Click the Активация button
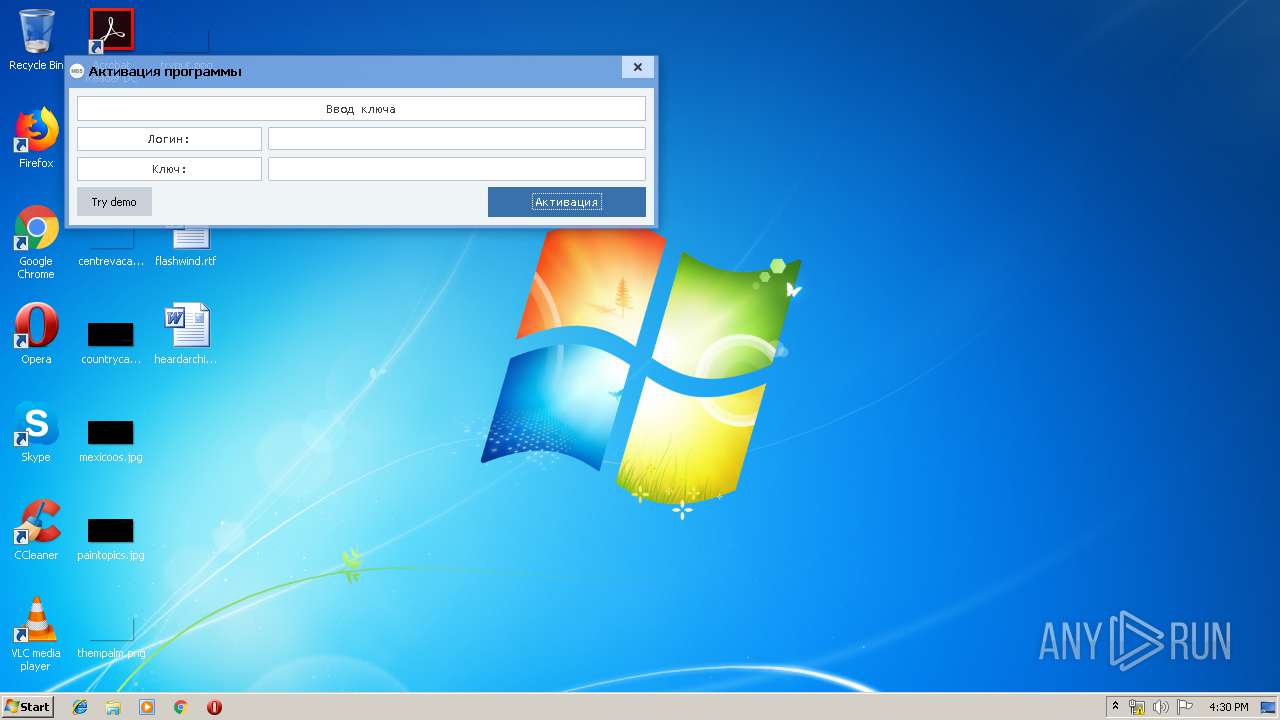 (x=567, y=202)
